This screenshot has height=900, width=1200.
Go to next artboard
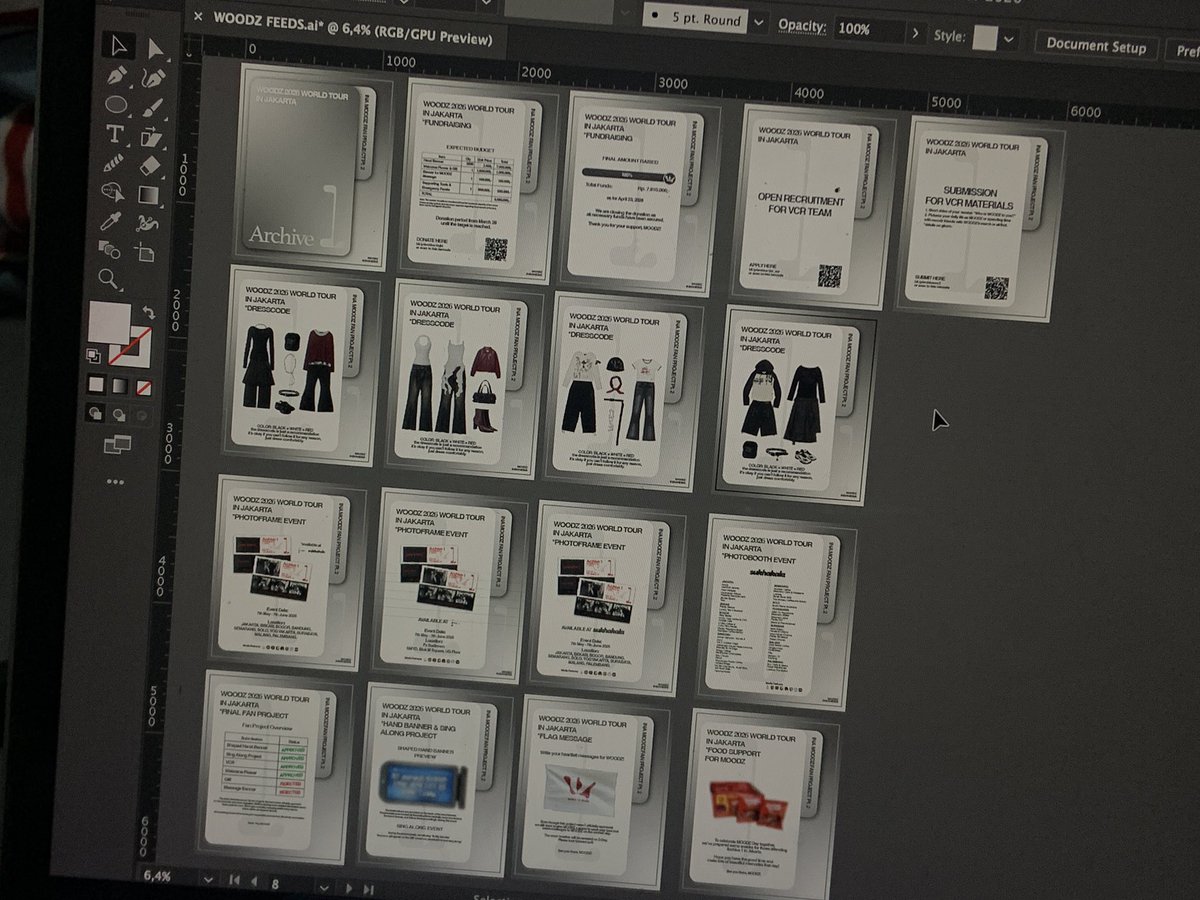349,887
